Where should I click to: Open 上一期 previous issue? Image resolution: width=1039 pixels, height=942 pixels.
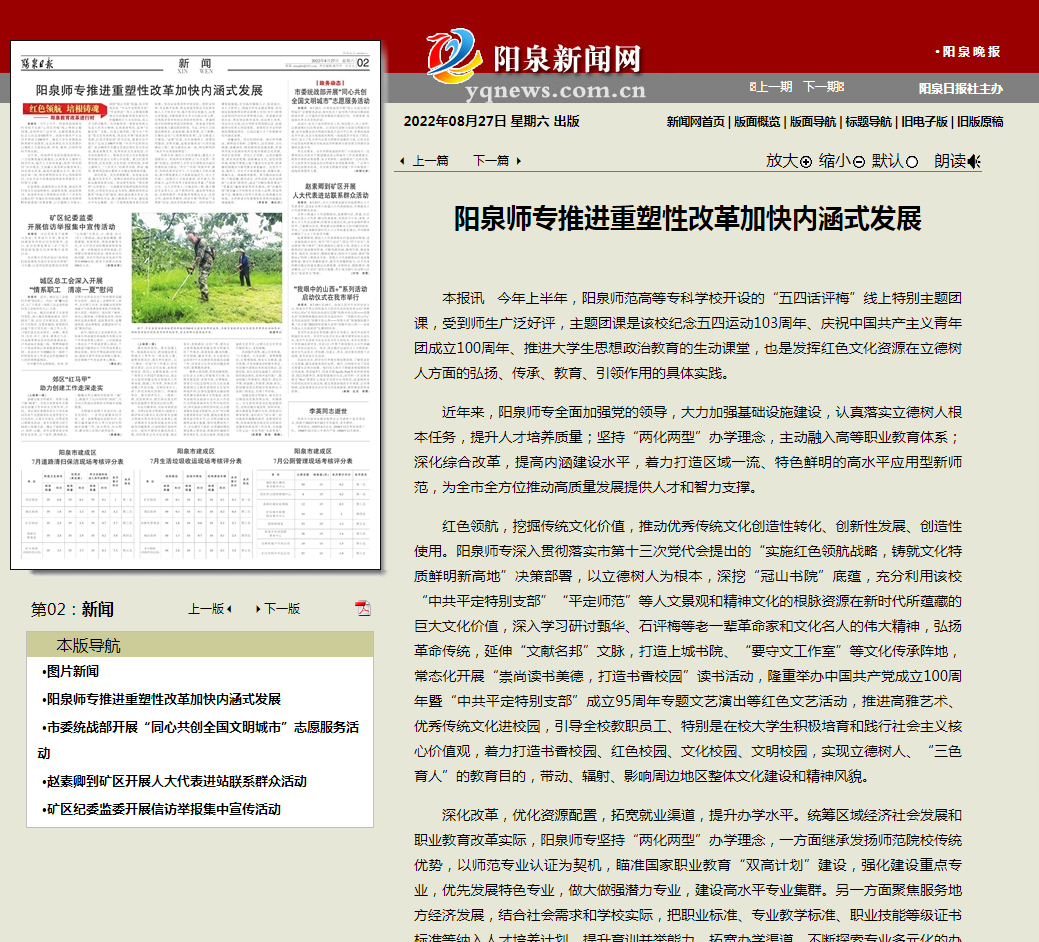[771, 87]
